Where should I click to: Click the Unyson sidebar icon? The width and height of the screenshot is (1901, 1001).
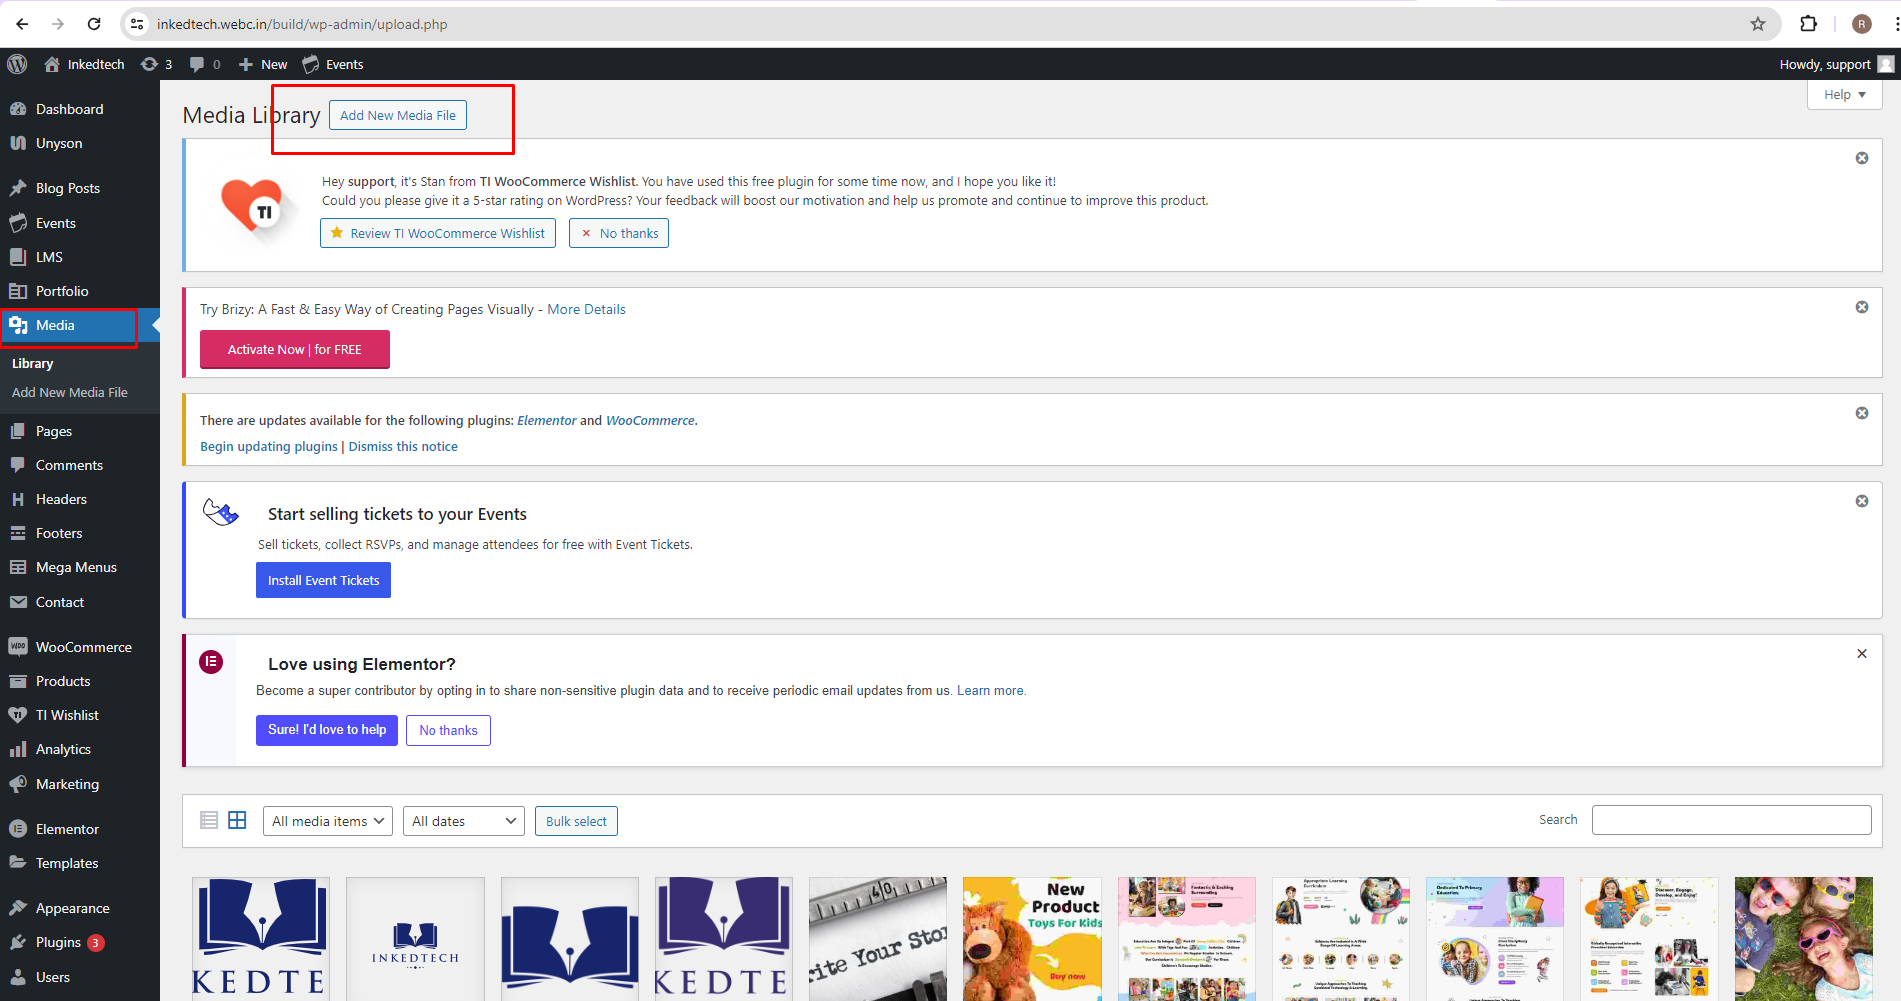18,143
